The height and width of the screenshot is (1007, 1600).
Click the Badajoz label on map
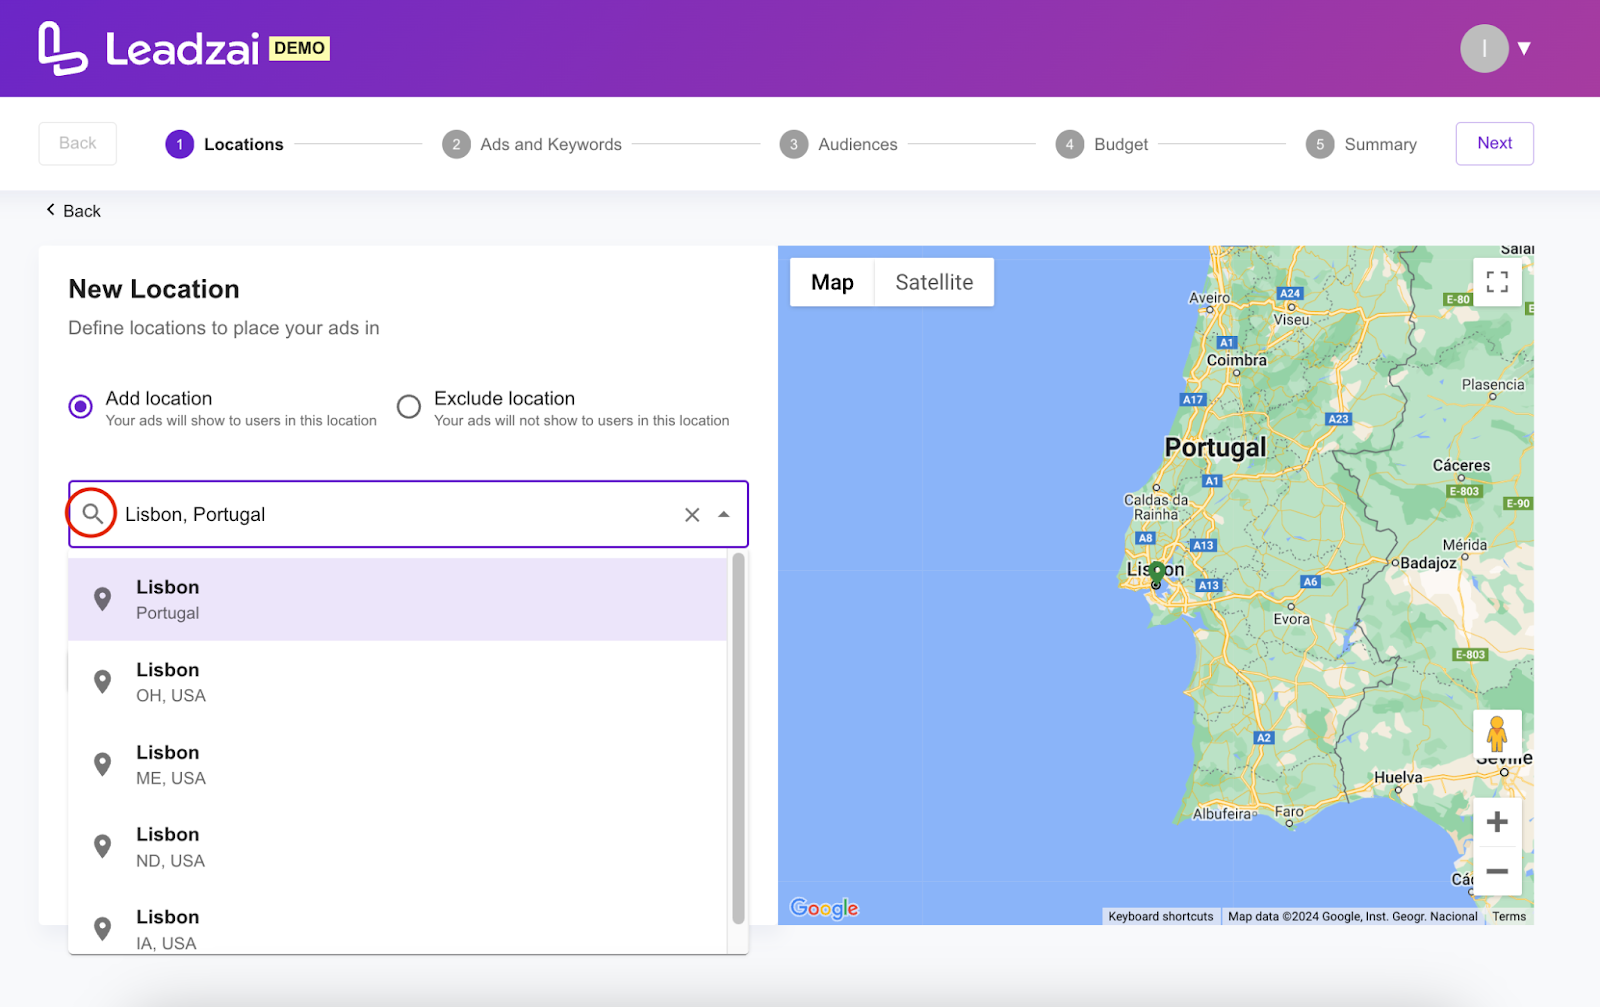[1428, 563]
